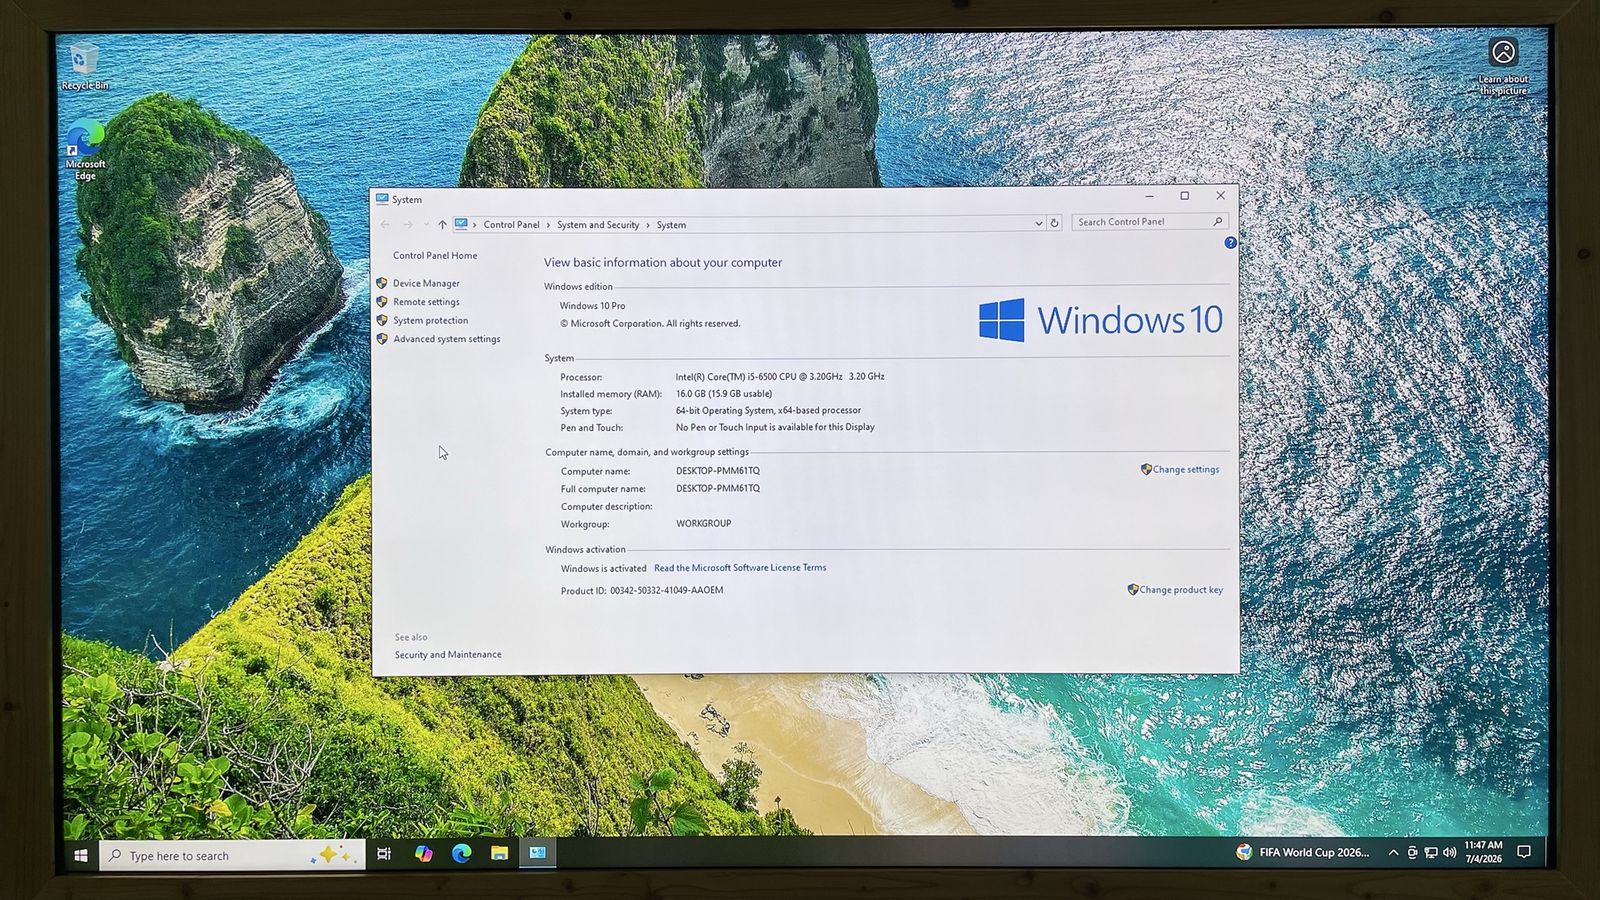Open the volume speaker tray icon
The width and height of the screenshot is (1600, 900).
[1449, 852]
